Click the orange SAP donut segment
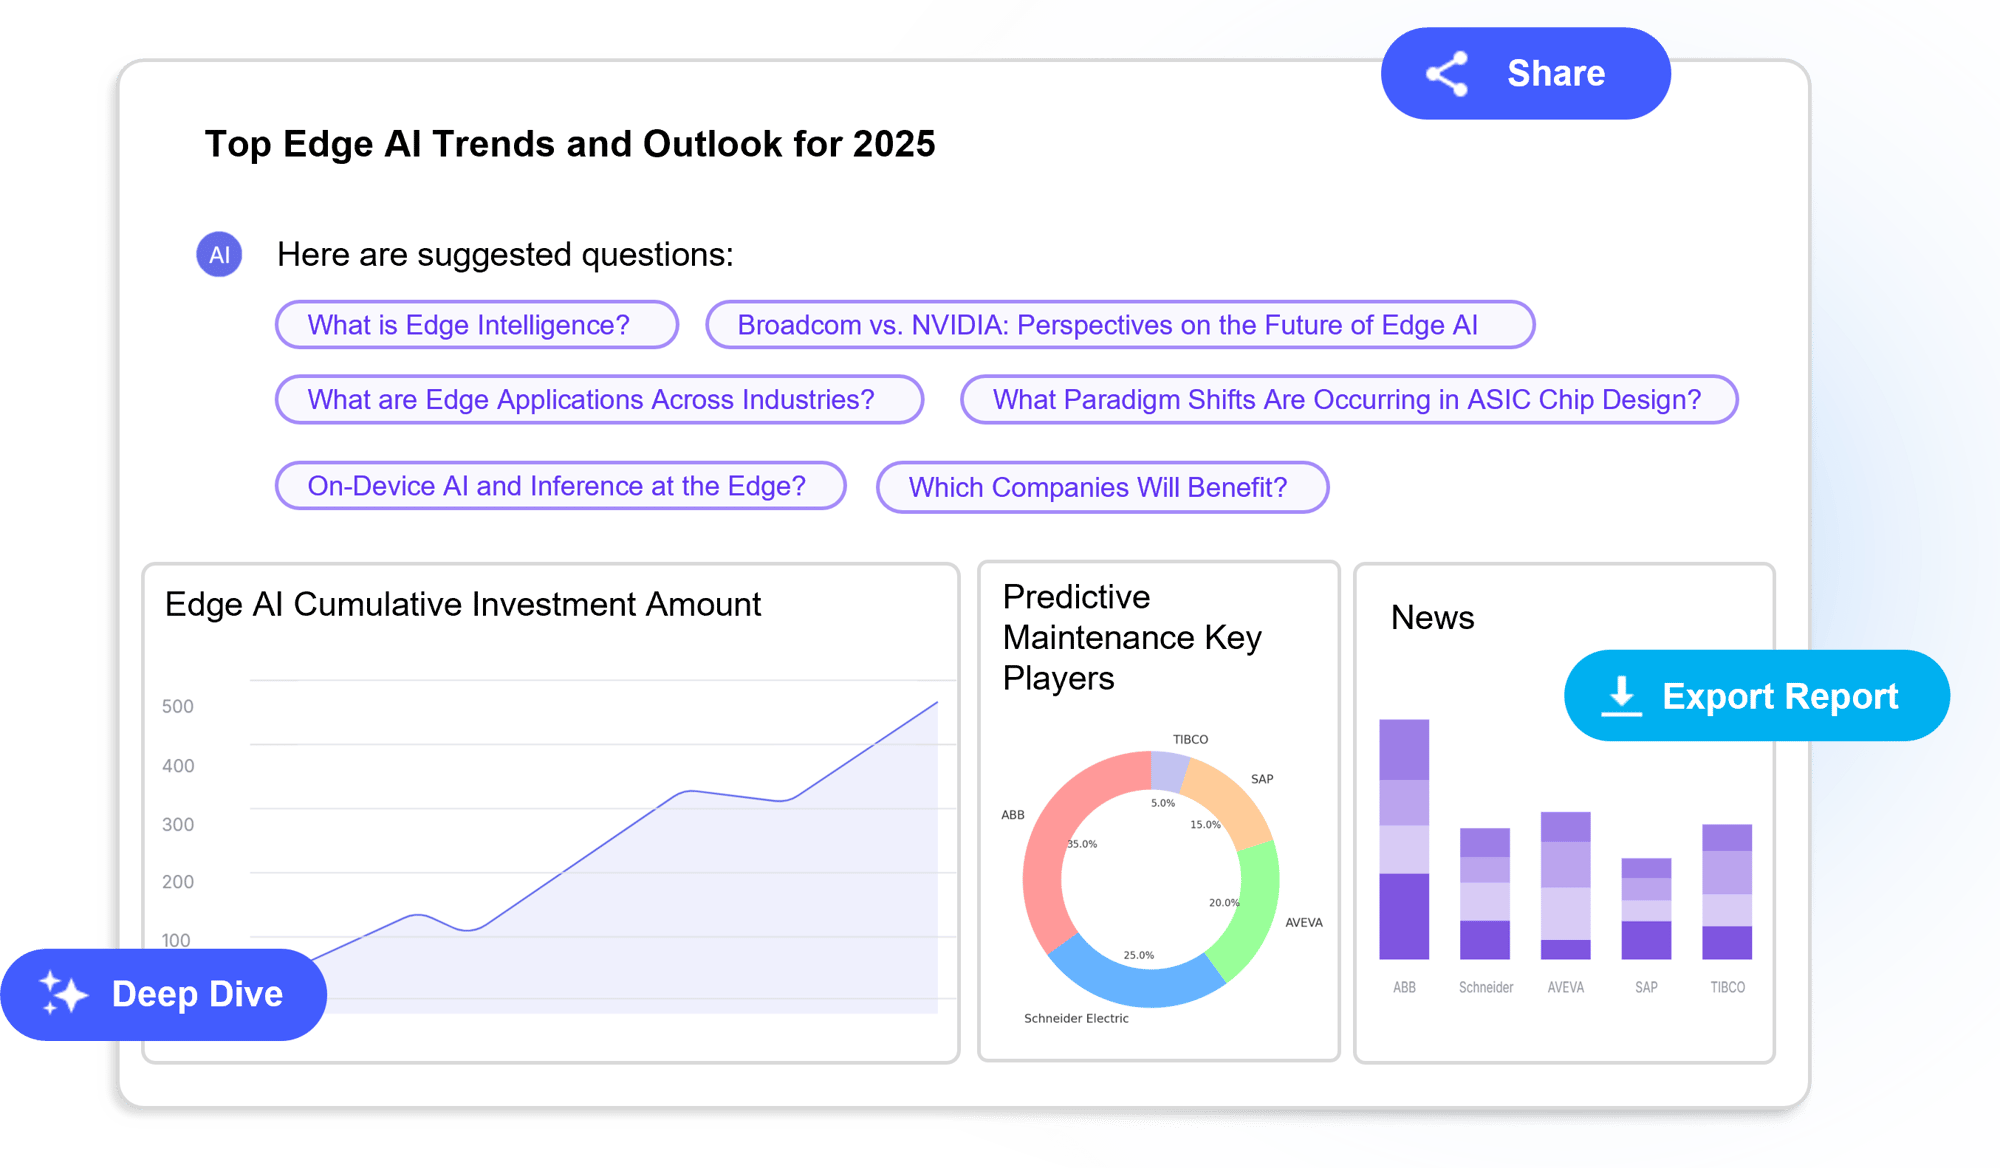Viewport: 2000px width, 1168px height. point(1230,800)
